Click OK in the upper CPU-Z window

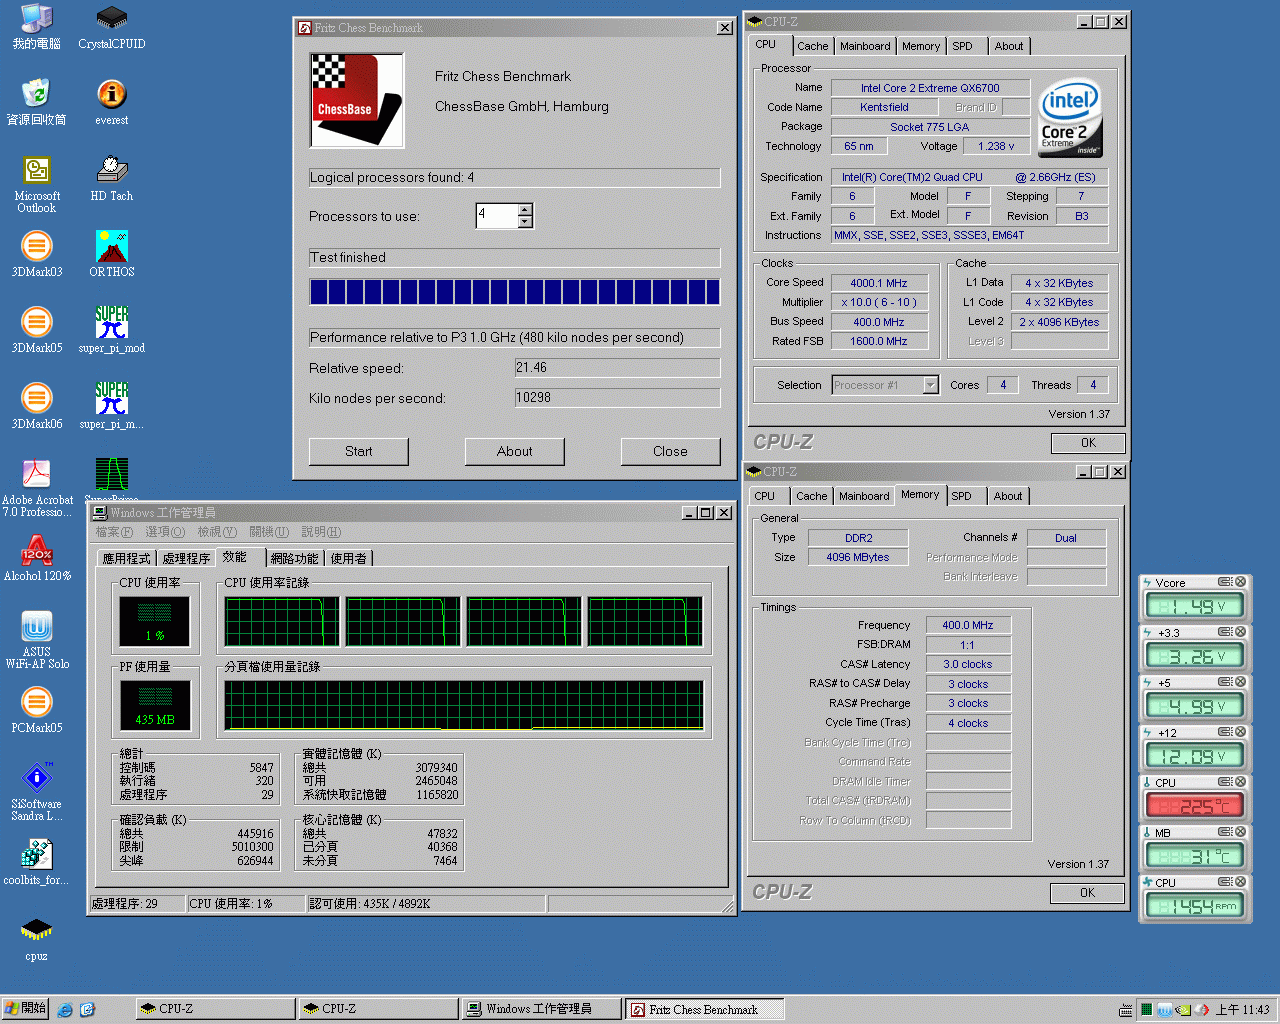pos(1088,443)
